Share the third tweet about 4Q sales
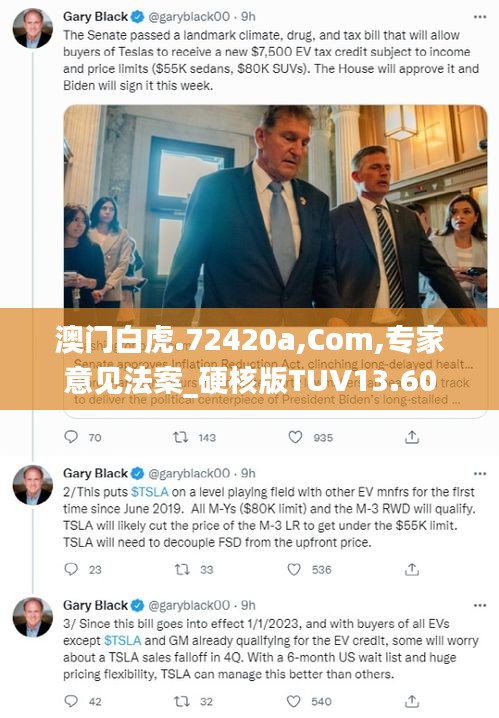The height and width of the screenshot is (718, 499). [412, 701]
